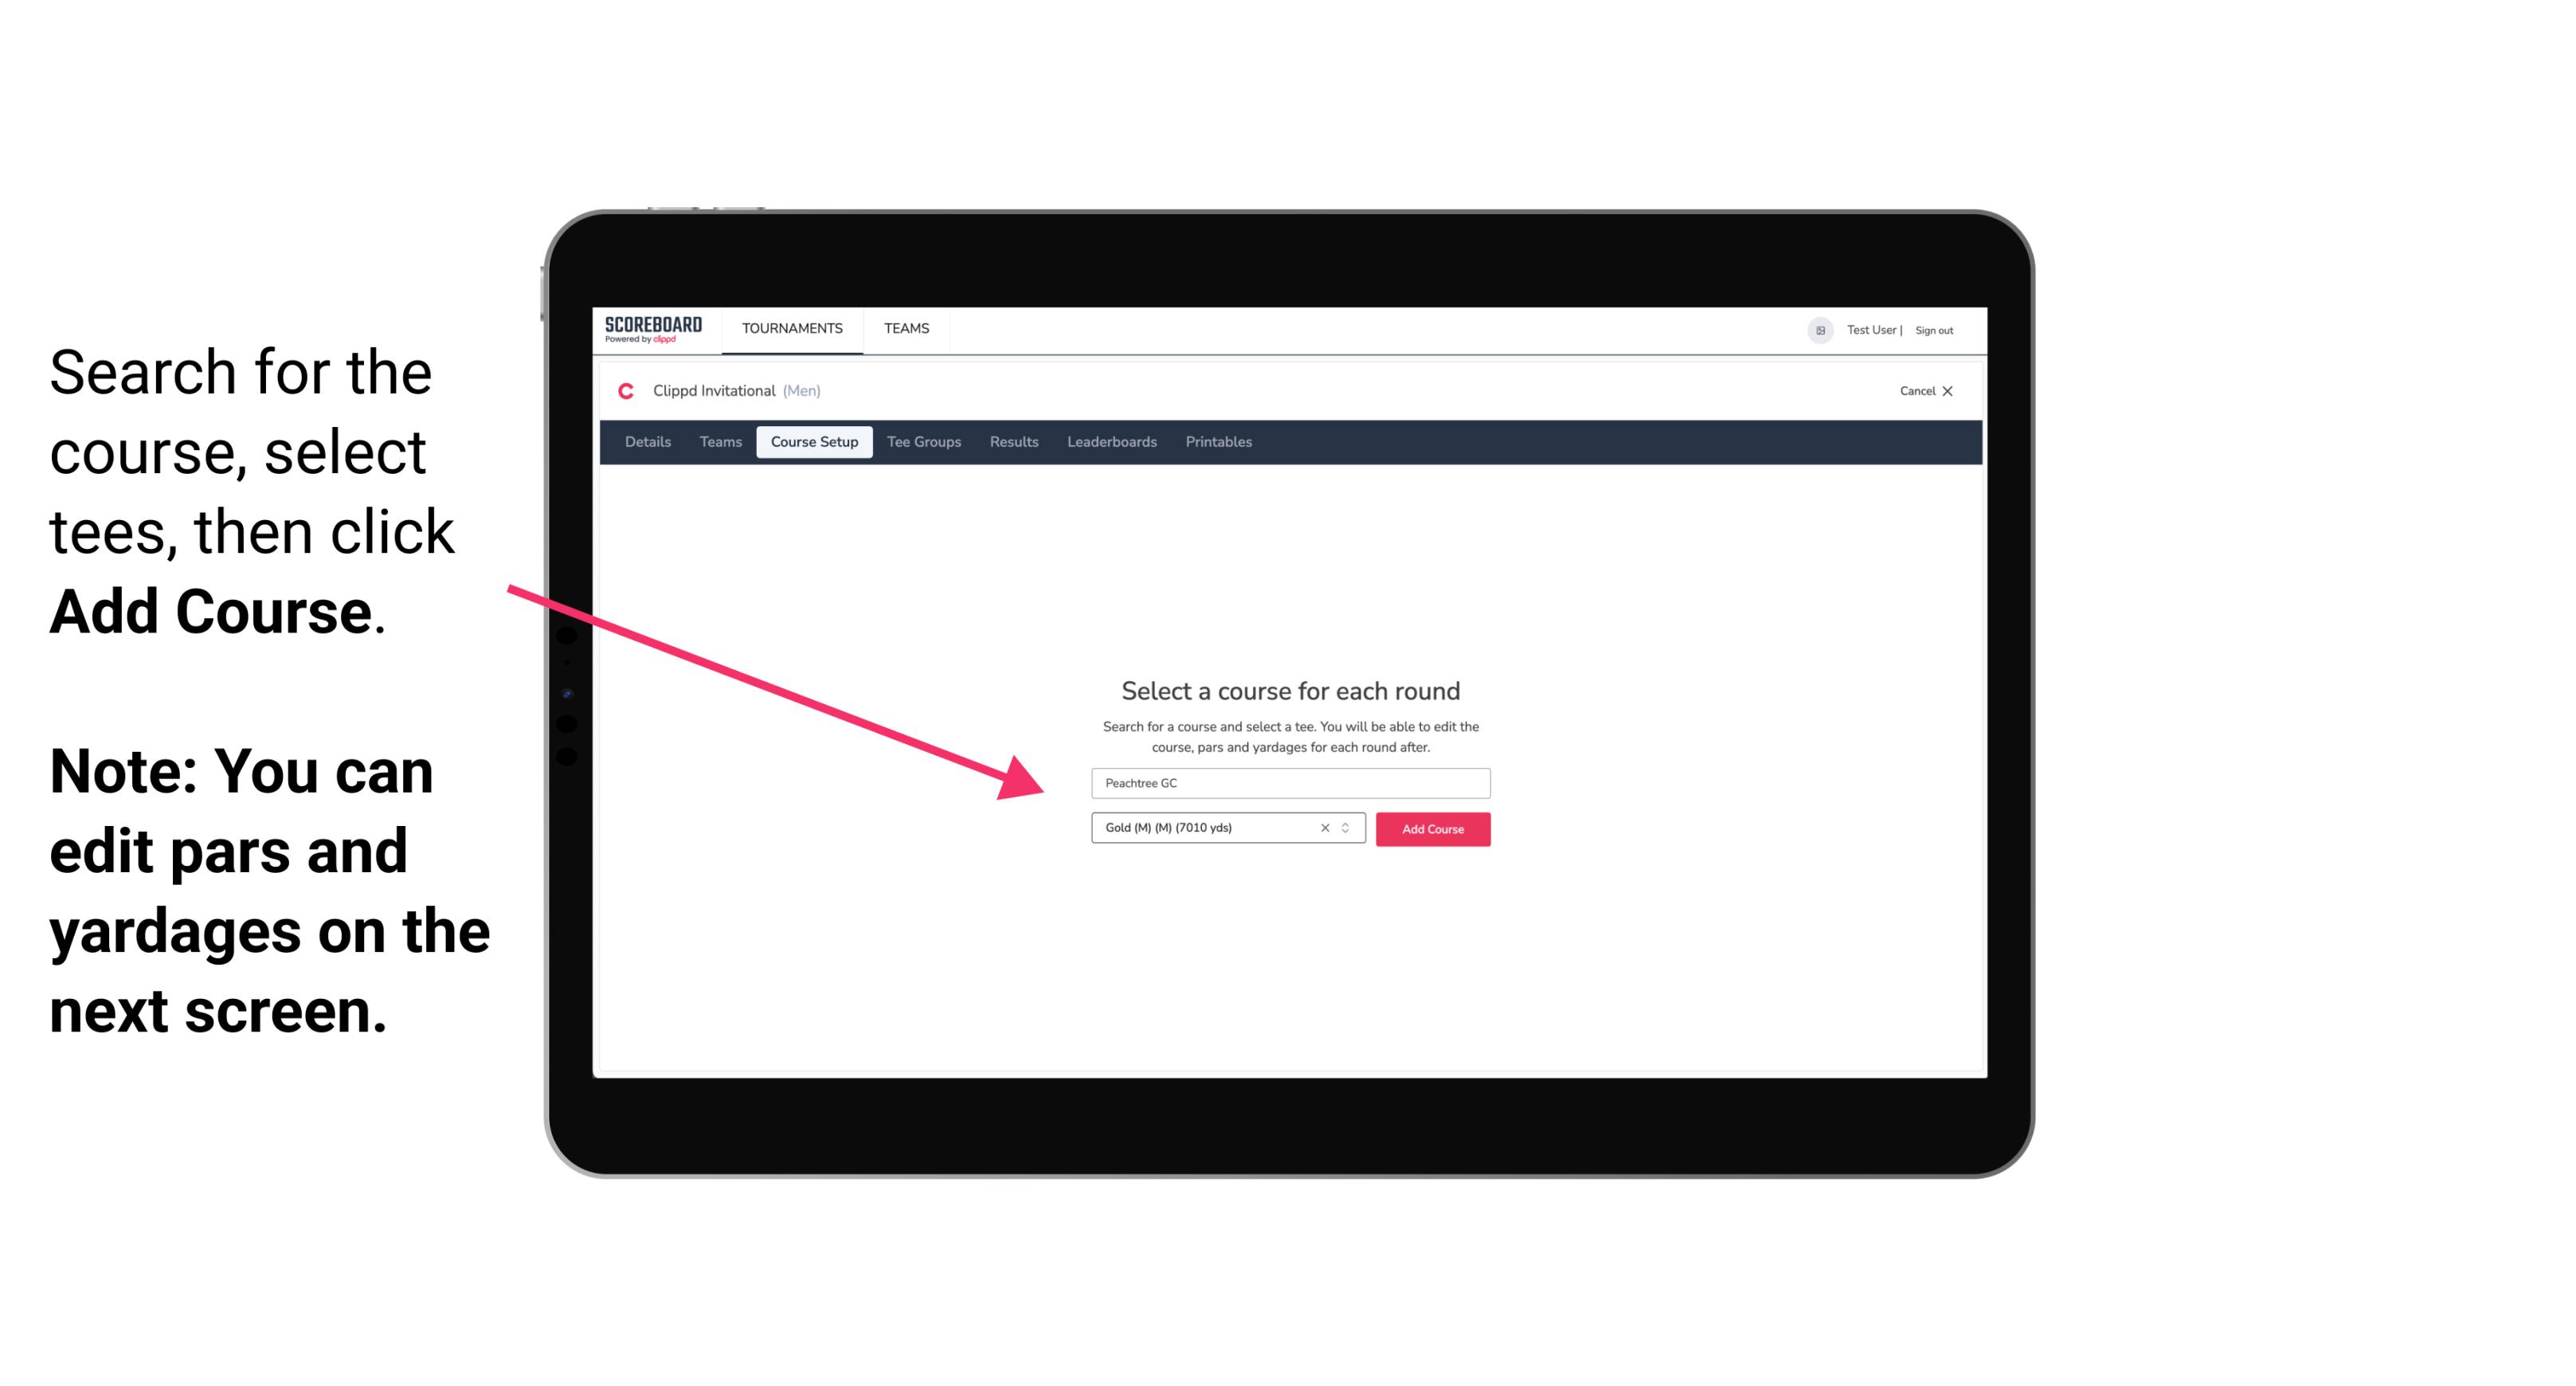Click the Tee Groups tab
This screenshot has height=1386, width=2576.
(x=922, y=442)
